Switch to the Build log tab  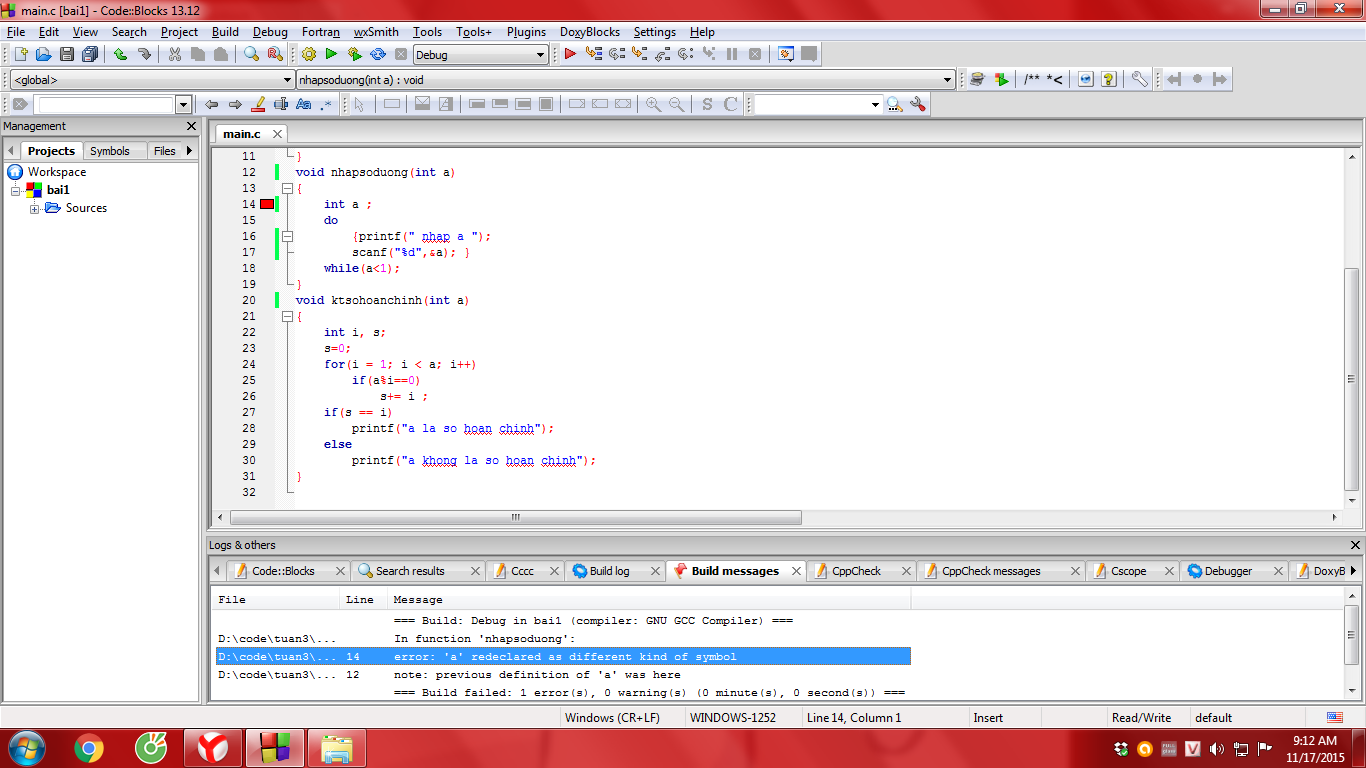608,571
